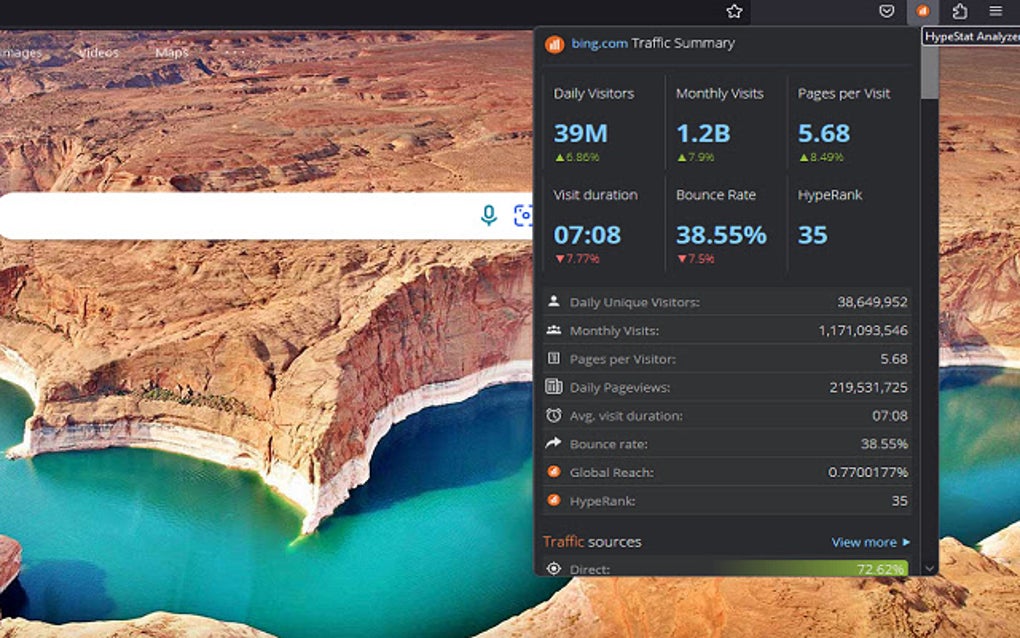
Task: Switch to the Videos tab on Bing
Action: click(97, 52)
